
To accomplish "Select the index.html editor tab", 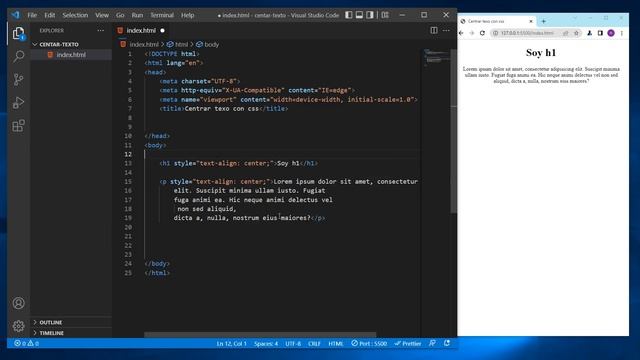I will pos(141,31).
